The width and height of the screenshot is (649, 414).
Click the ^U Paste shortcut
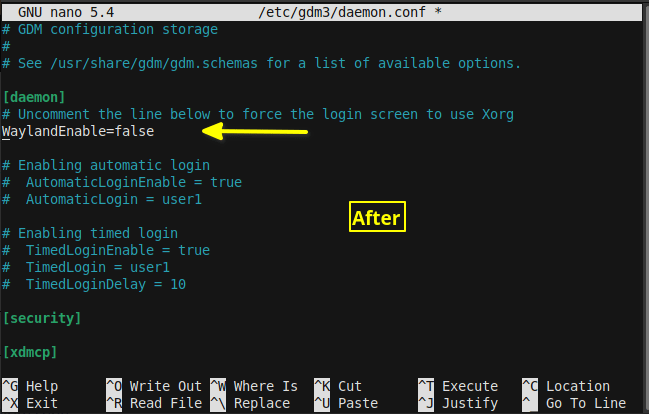tap(346, 403)
